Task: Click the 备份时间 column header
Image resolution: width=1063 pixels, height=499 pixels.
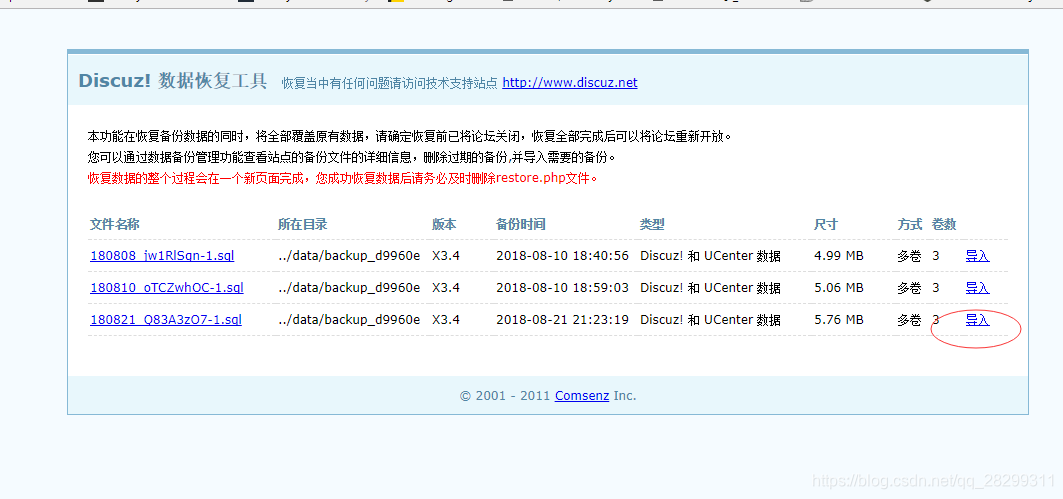Action: 521,224
